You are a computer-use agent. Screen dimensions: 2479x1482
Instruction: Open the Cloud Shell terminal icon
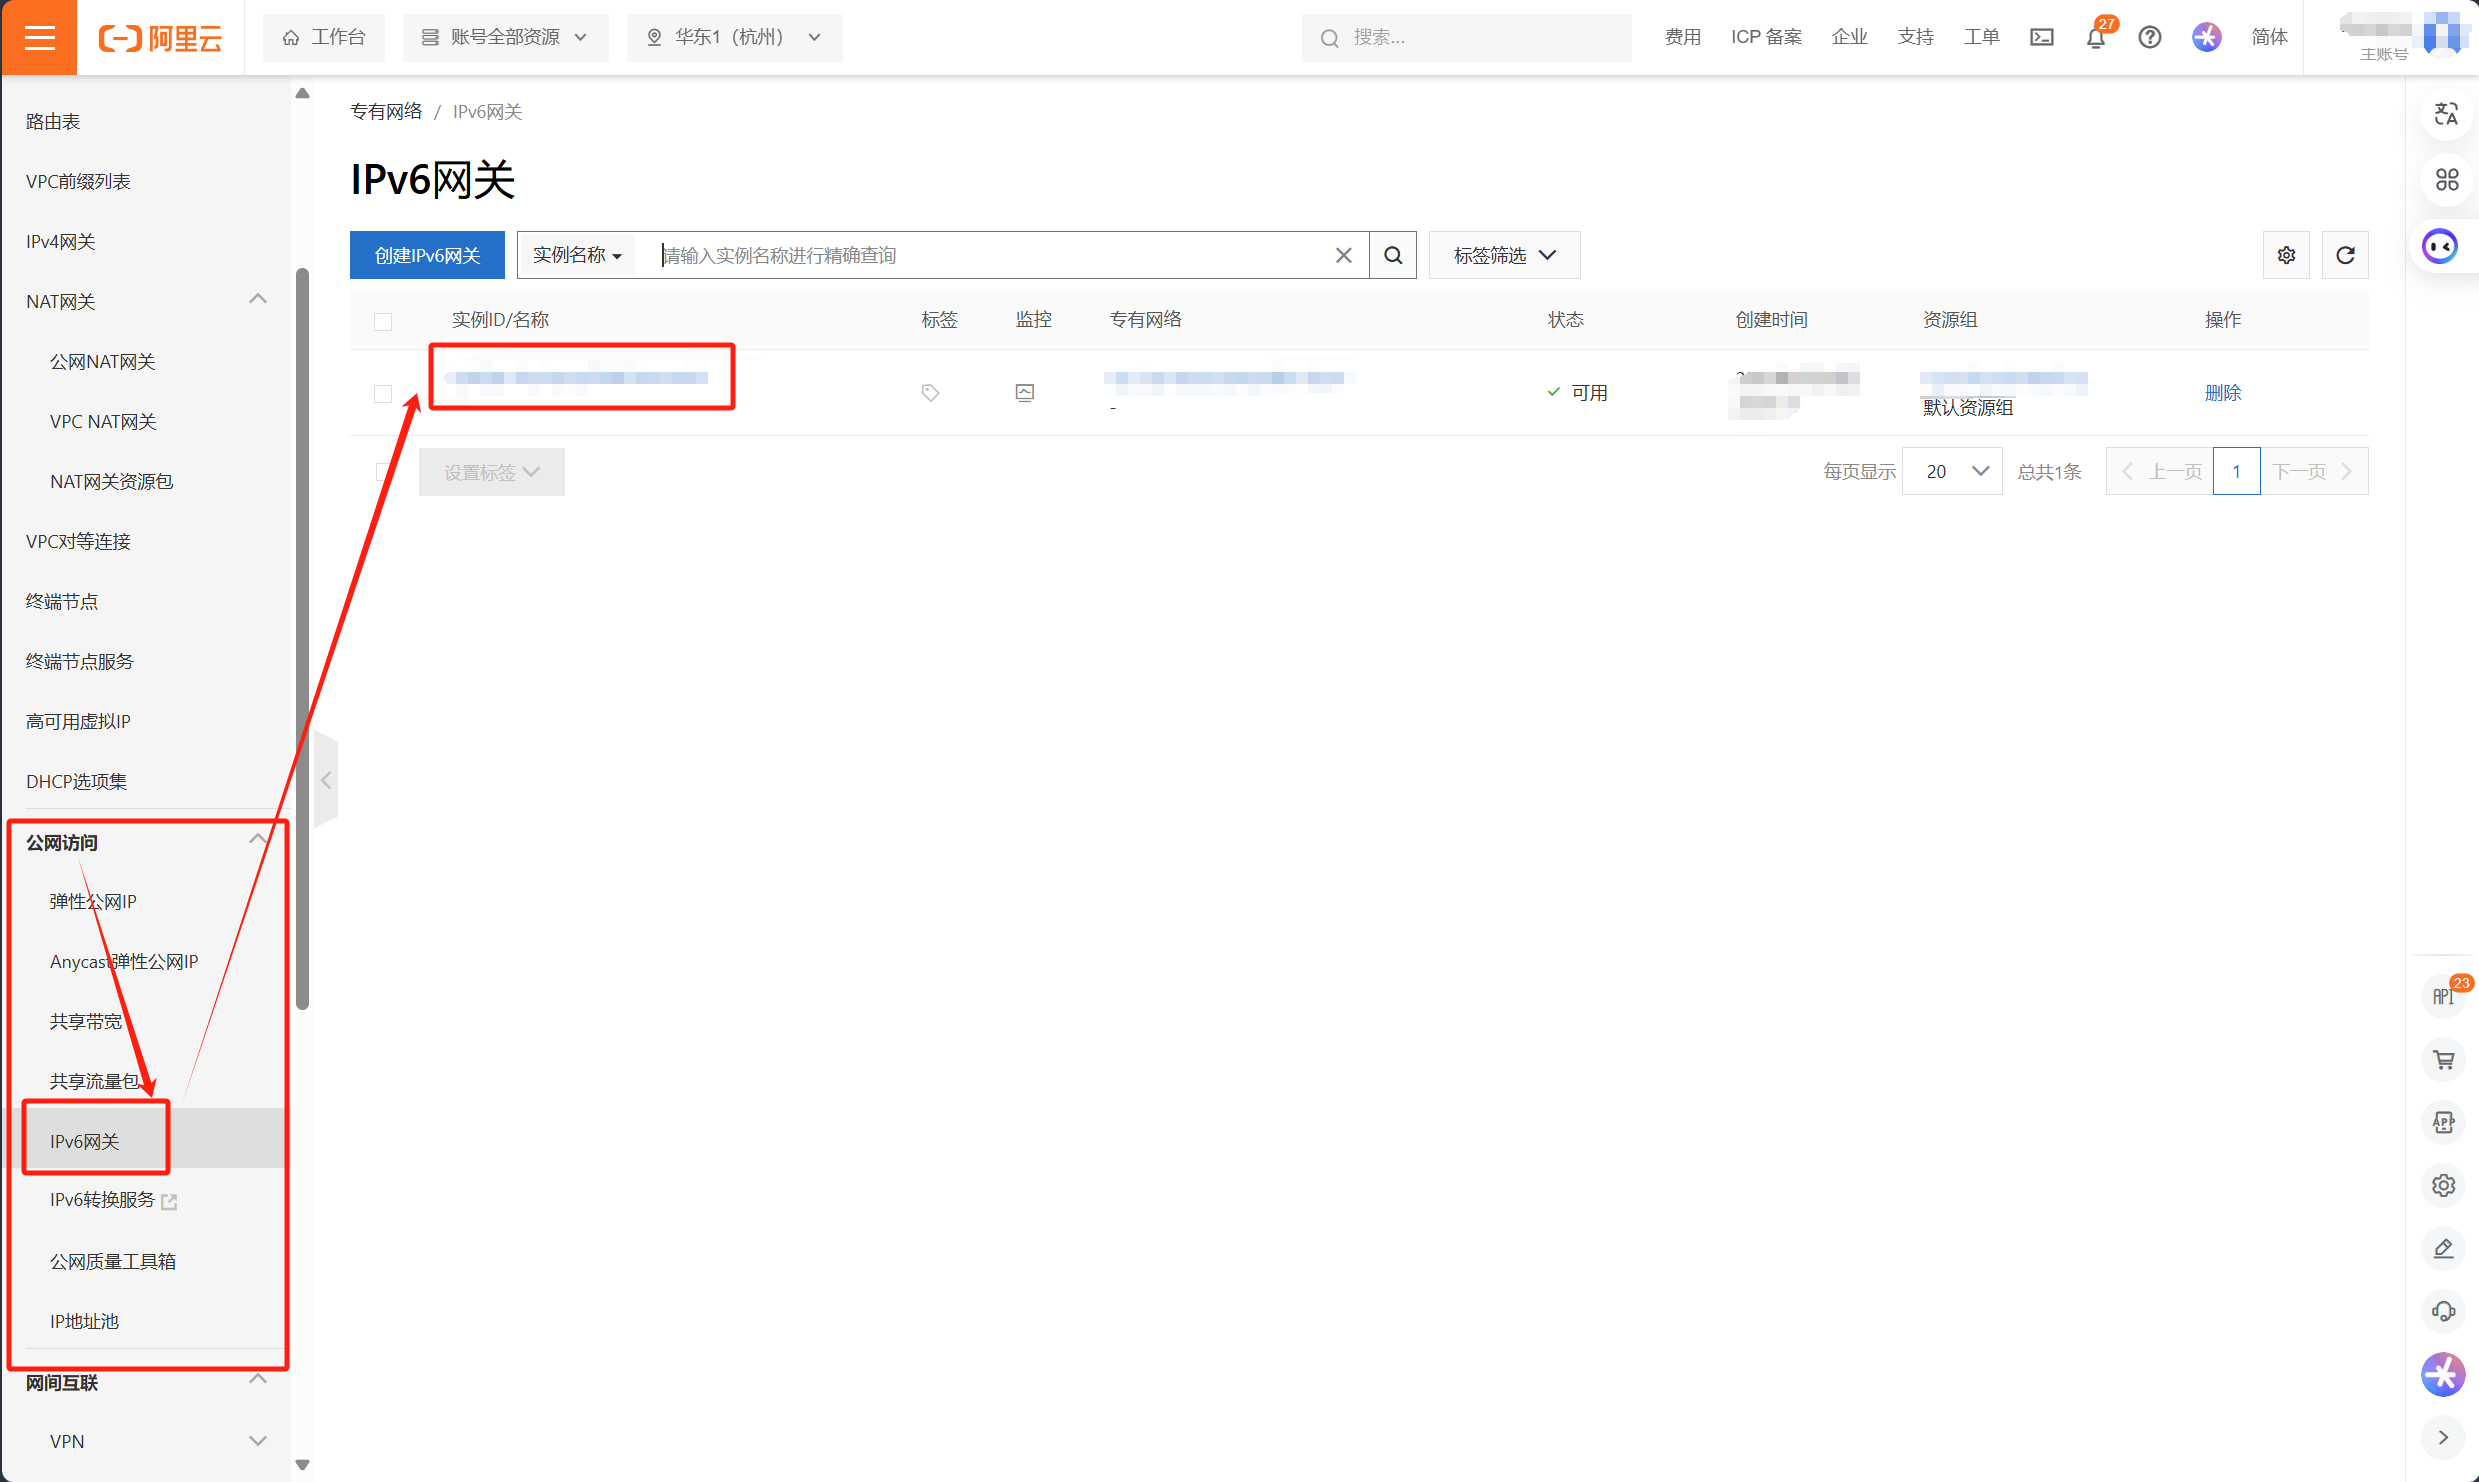(x=2041, y=37)
